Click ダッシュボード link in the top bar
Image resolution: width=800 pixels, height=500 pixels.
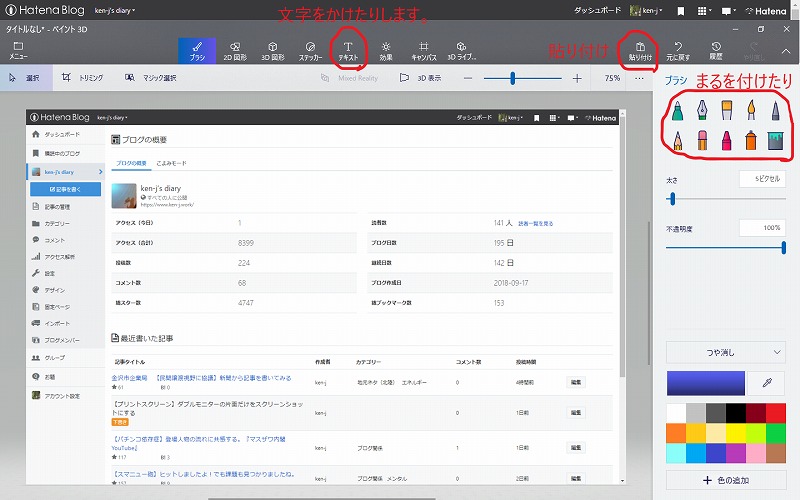[x=597, y=10]
